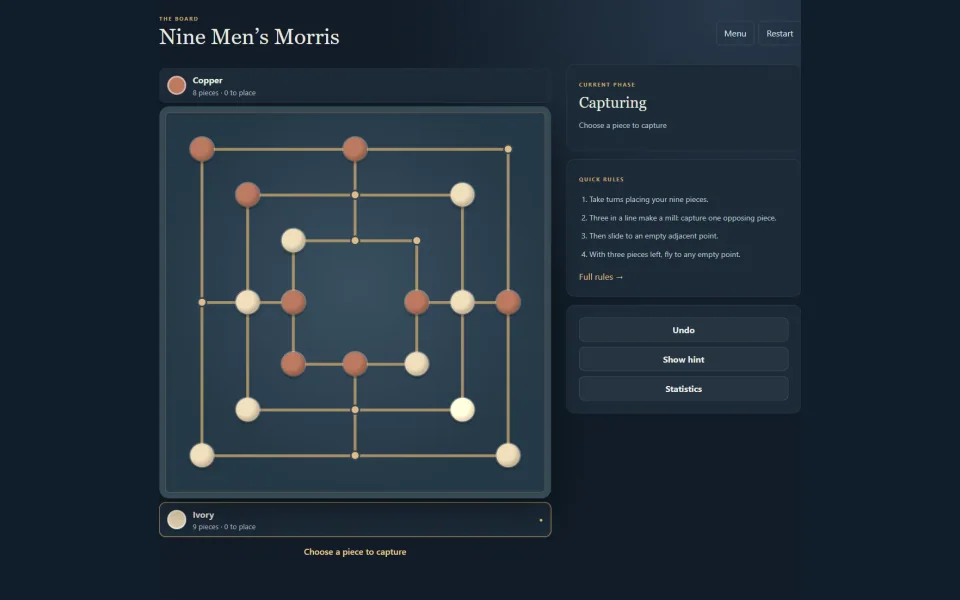Screen dimensions: 960x600
Task: Click the Ivory player color swatch
Action: (177, 520)
